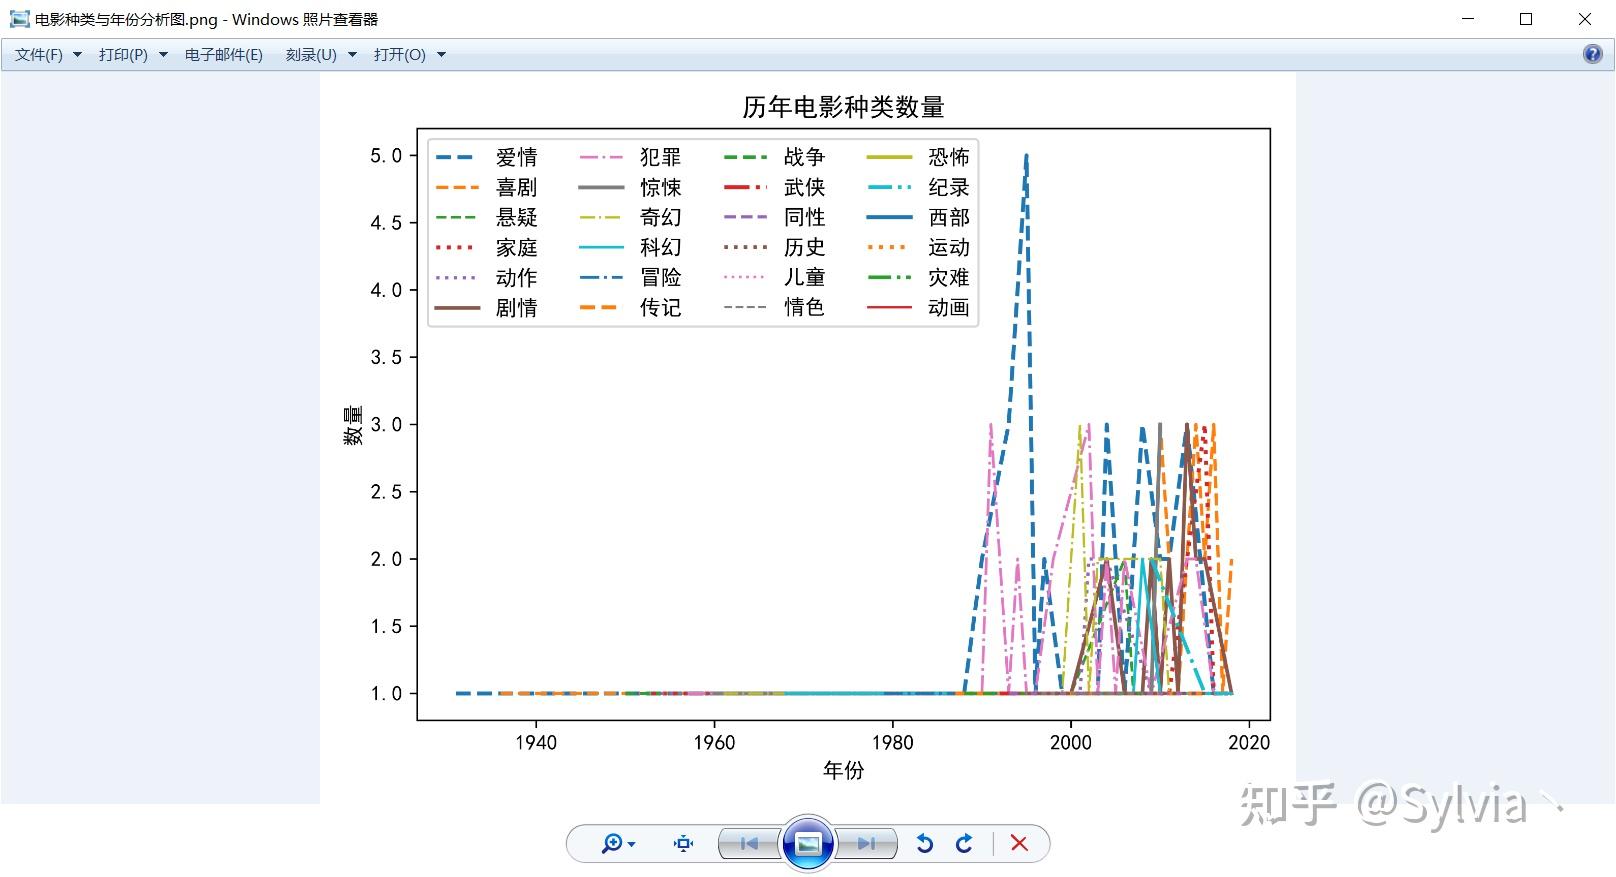Click the x-axis tick 1960
1616x877 pixels.
click(x=714, y=743)
